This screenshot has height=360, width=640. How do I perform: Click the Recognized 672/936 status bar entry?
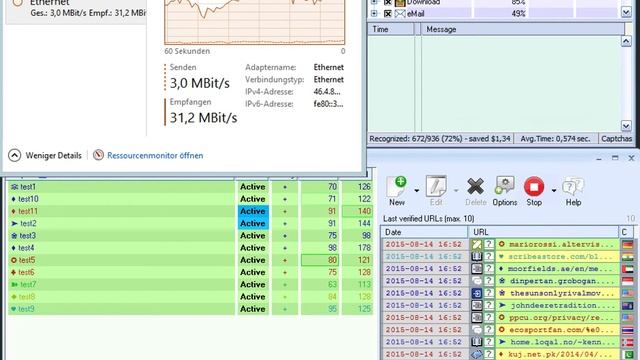click(x=440, y=139)
